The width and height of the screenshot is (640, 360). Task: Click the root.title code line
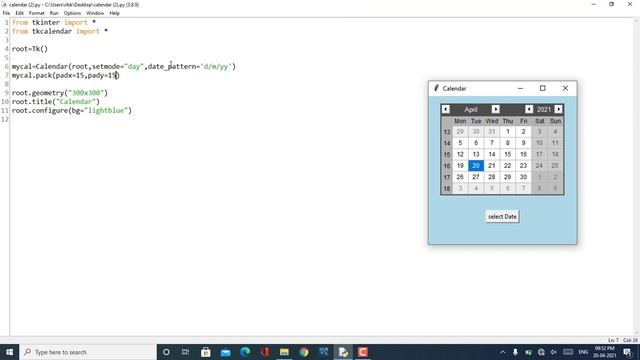(x=56, y=102)
